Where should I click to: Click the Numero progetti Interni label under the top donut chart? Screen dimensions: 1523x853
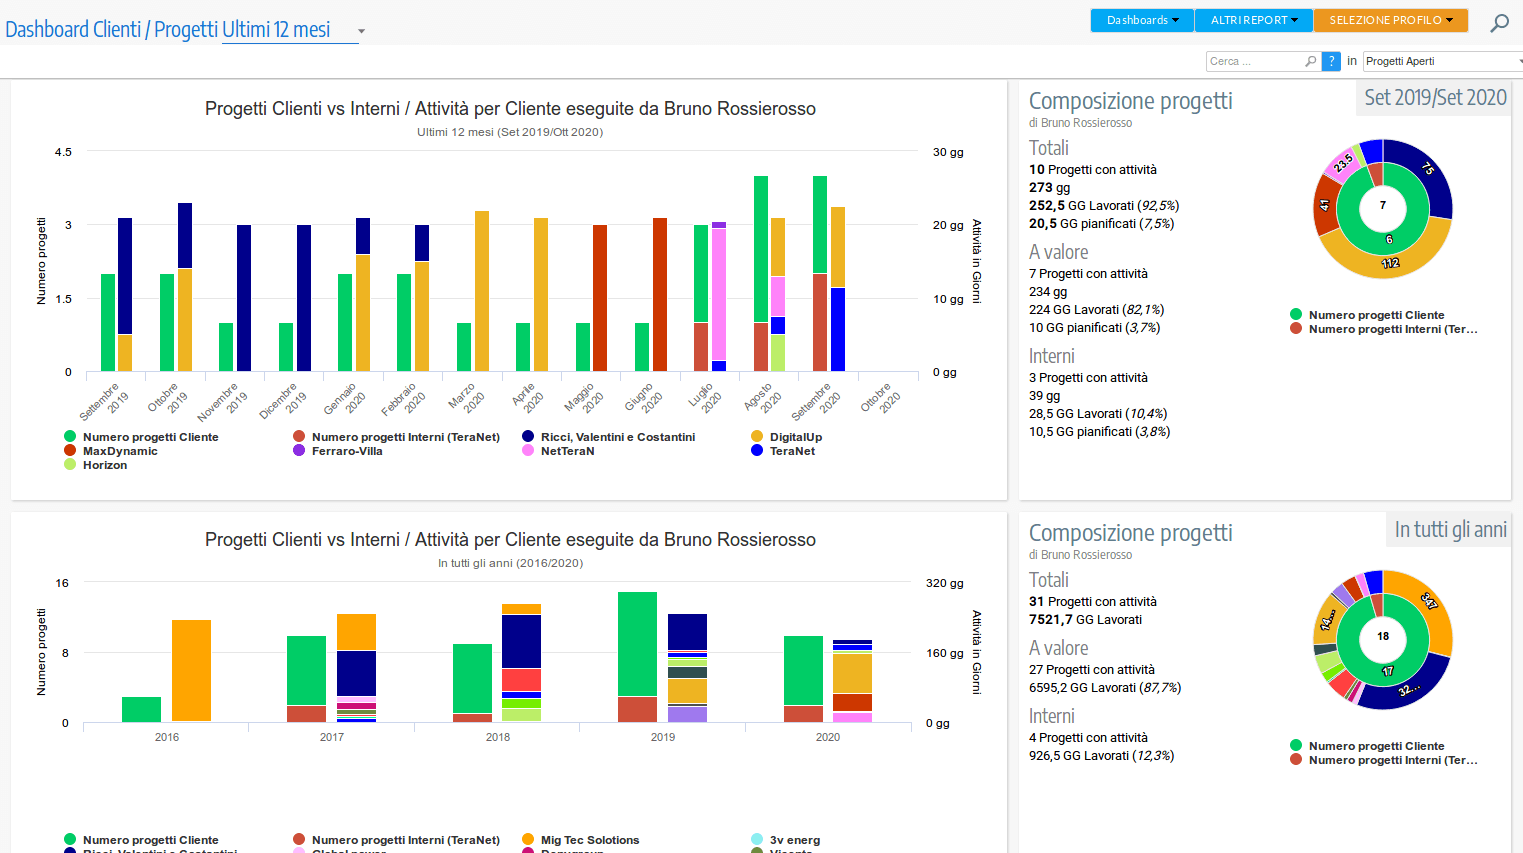tap(1392, 329)
